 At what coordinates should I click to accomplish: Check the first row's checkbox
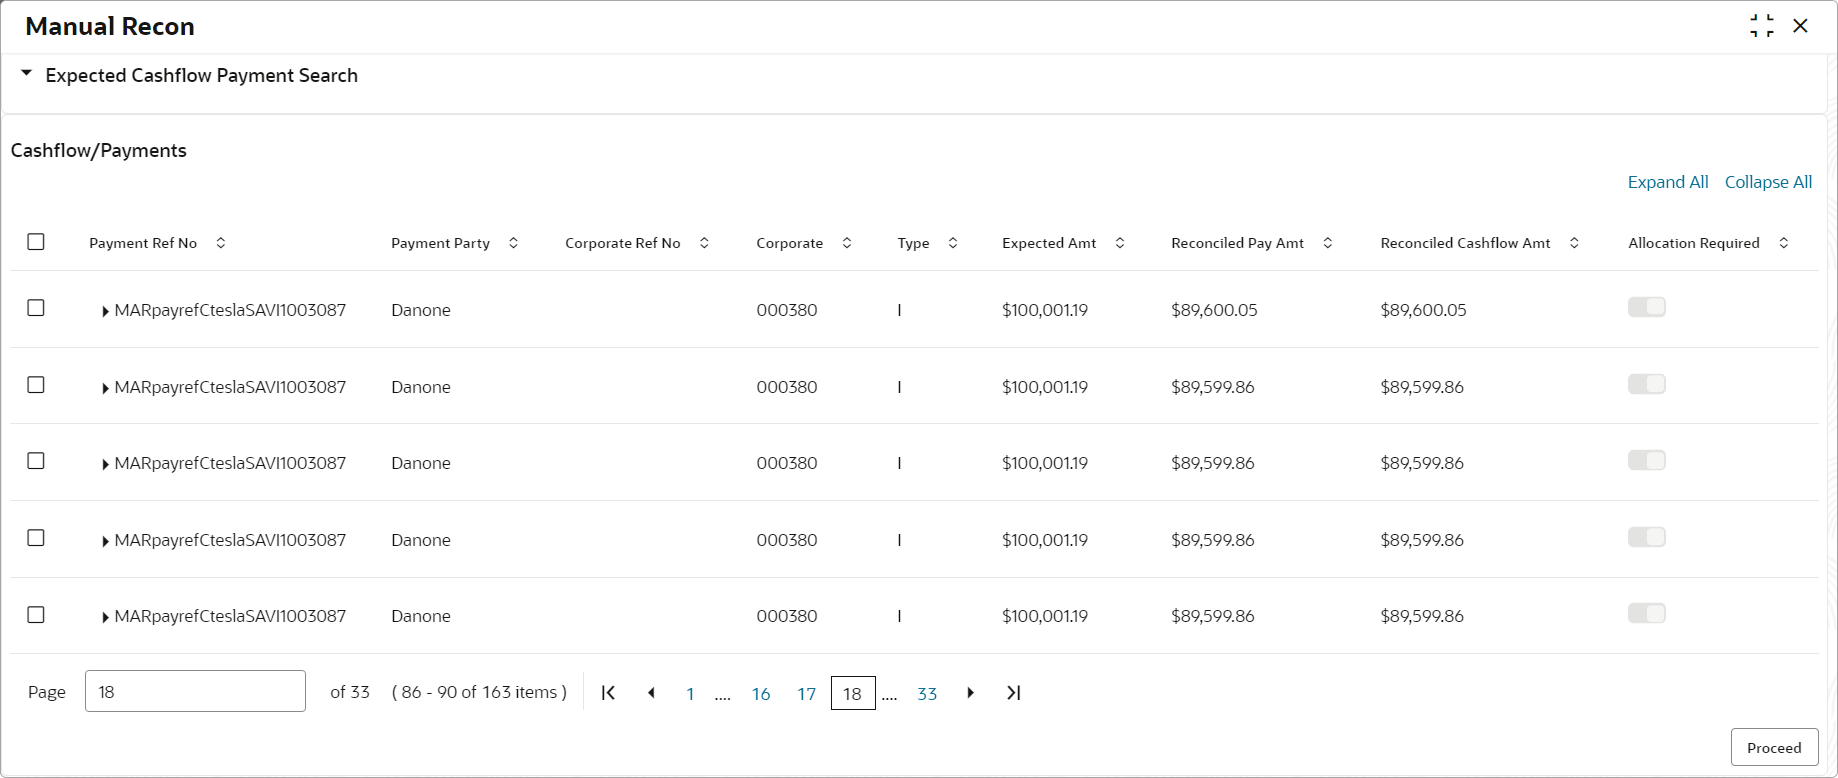tap(36, 308)
